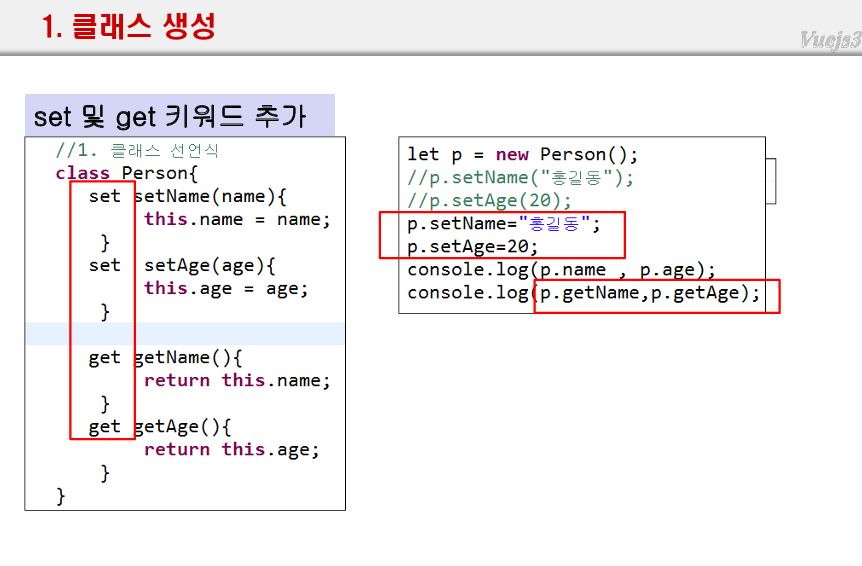
Task: Click the heading "set 및 get 키워드 추가"
Action: point(169,116)
